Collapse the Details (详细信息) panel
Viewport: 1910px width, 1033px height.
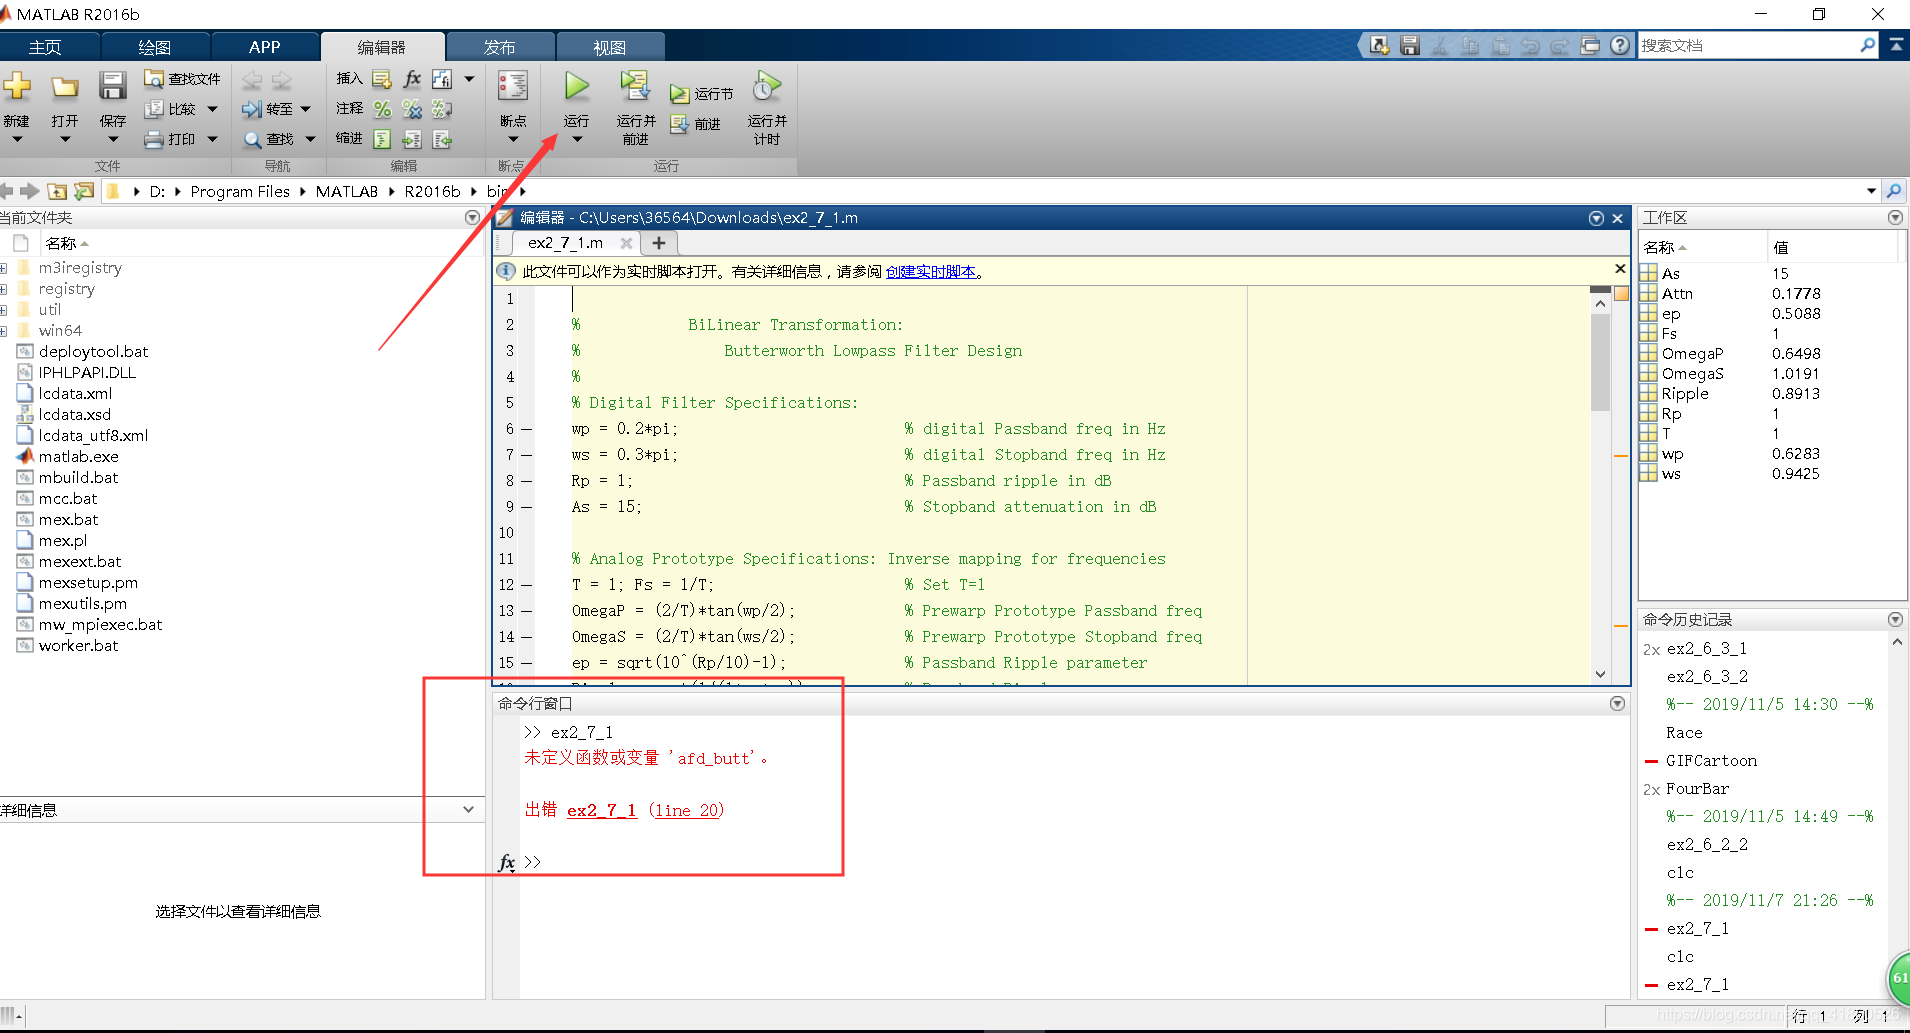click(x=468, y=809)
